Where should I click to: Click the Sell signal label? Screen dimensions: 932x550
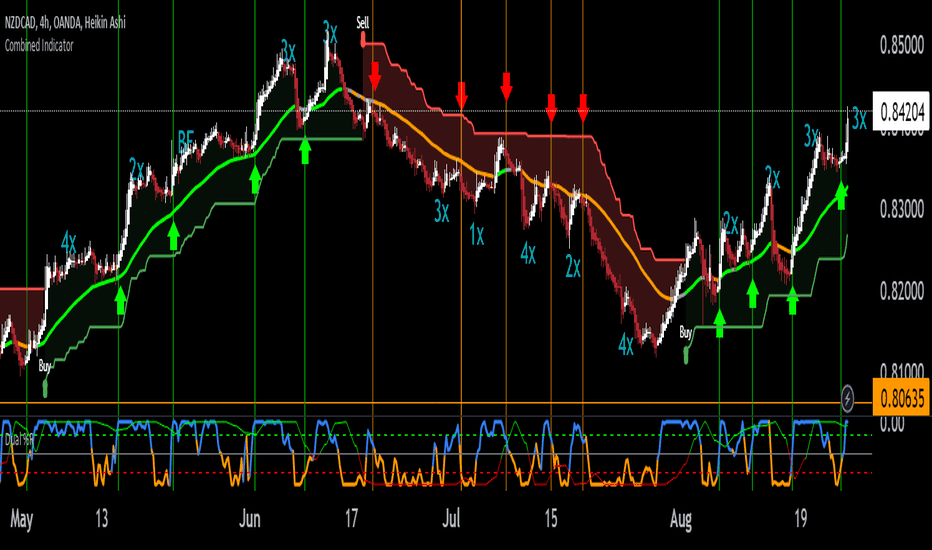point(363,23)
